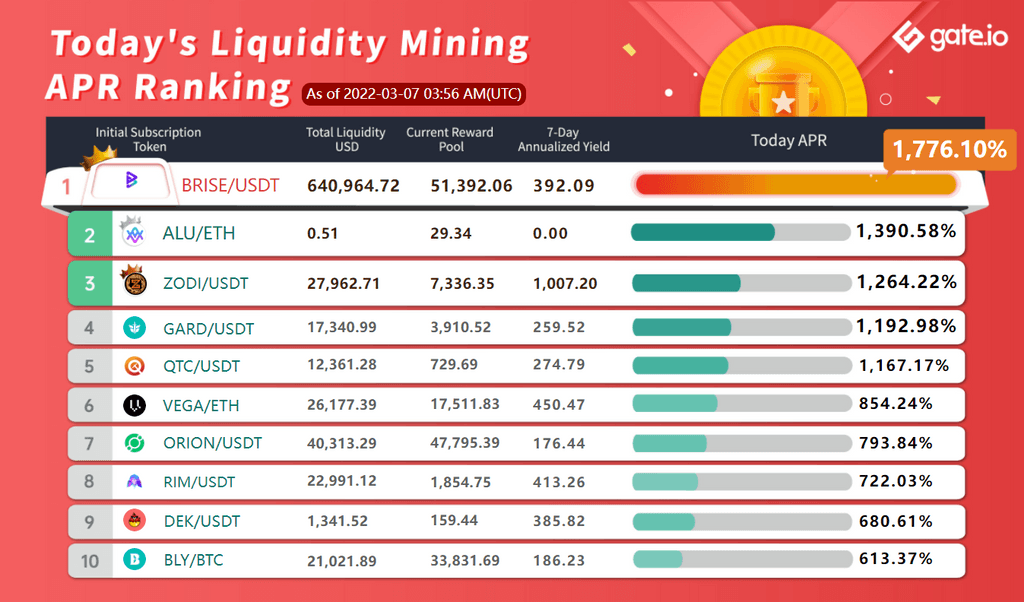Click the gate.io logo
1024x602 pixels.
coord(950,39)
